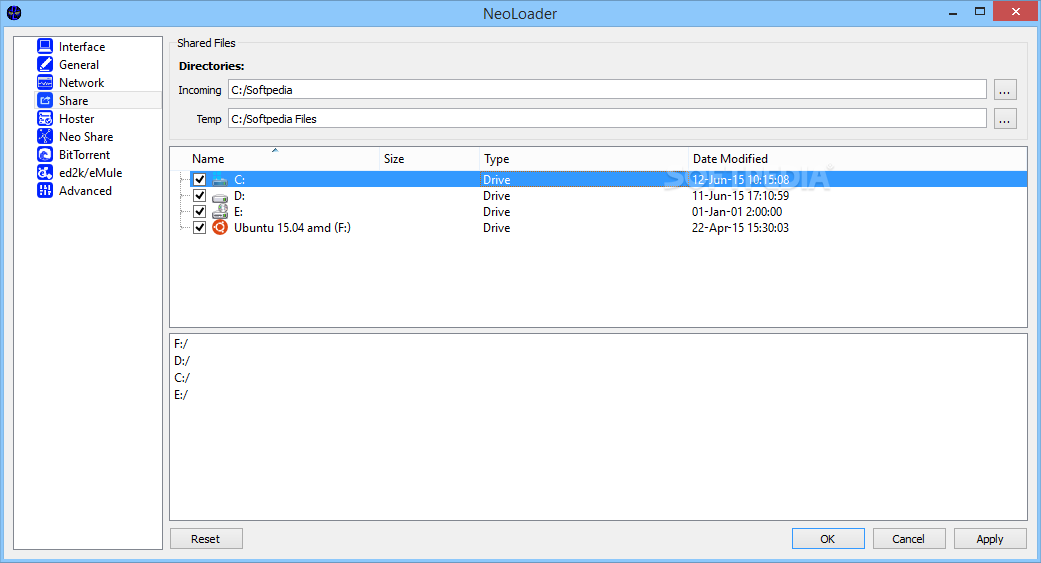
Task: Click the E: drive icon
Action: [x=220, y=212]
